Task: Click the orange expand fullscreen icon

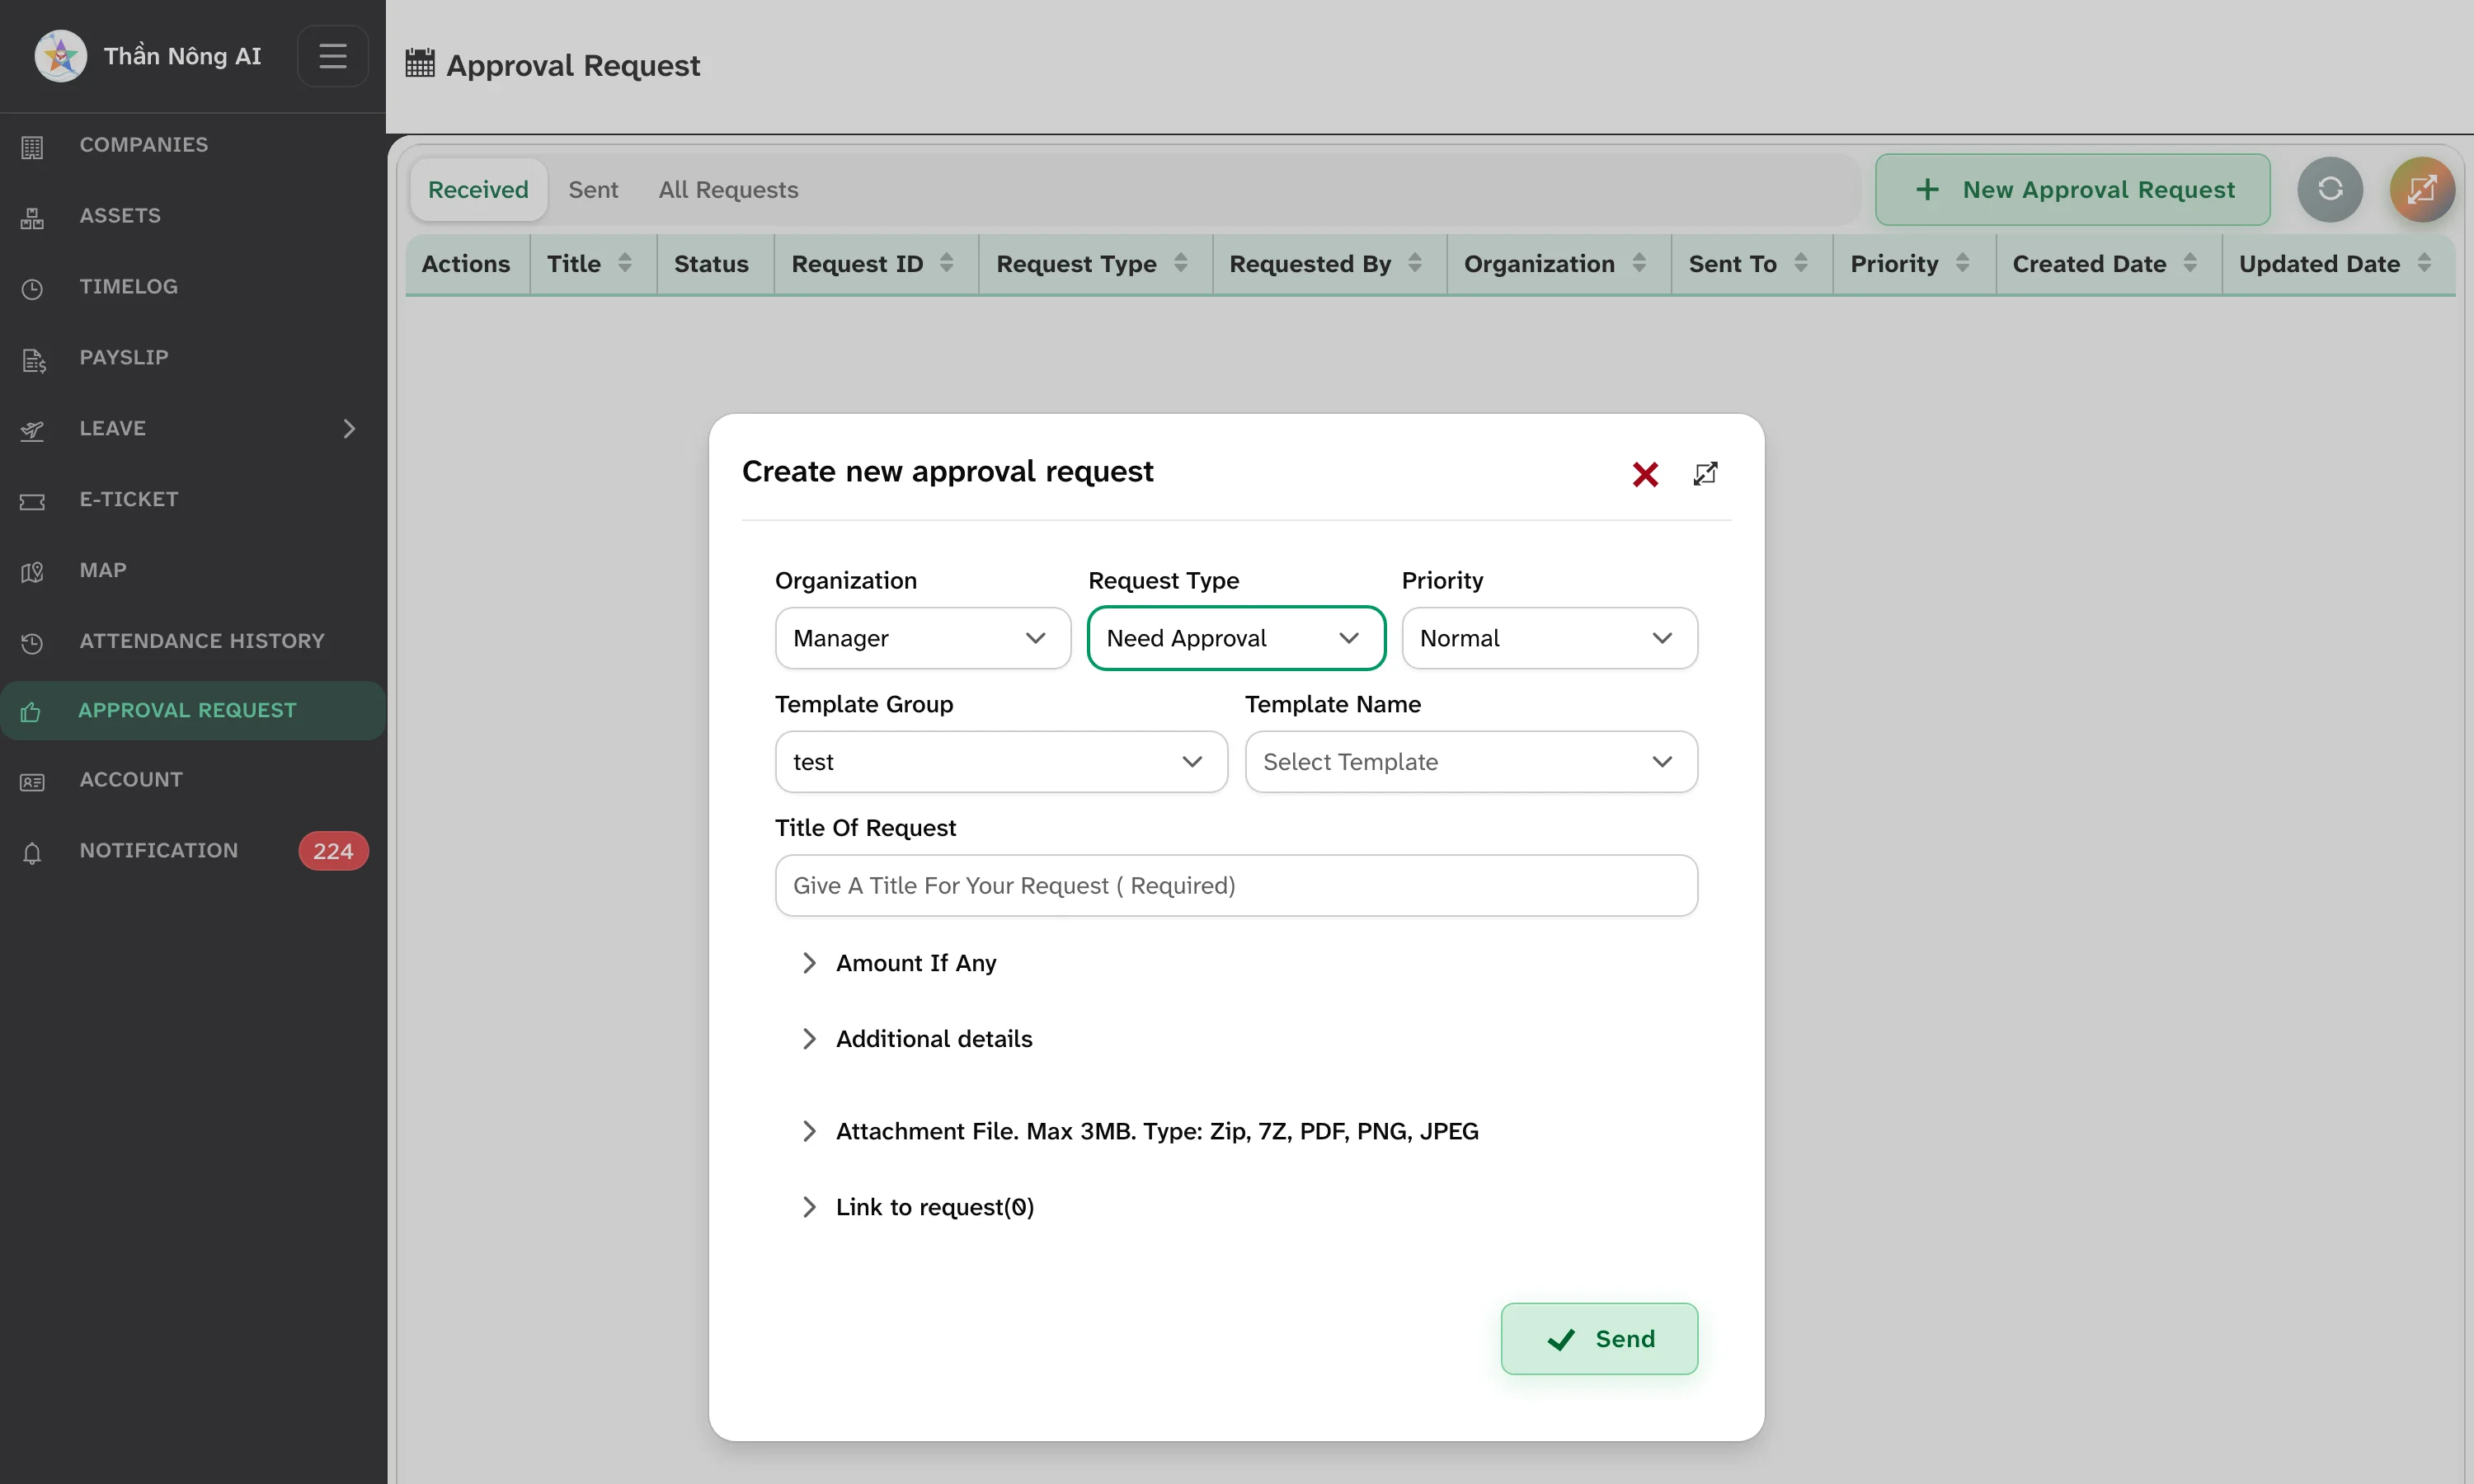Action: coord(2422,189)
